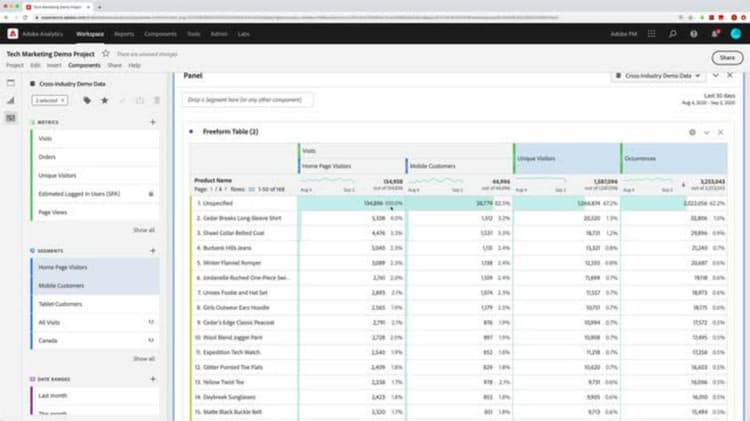750x421 pixels.
Task: Add a new date range with plus icon
Action: [x=153, y=379]
